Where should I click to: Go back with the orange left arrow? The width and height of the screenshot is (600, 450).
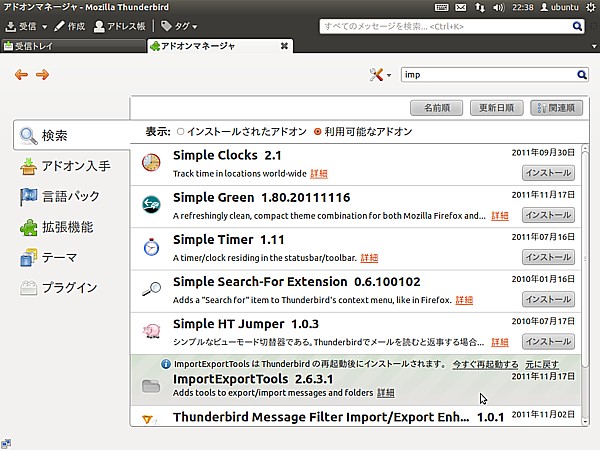pos(21,74)
